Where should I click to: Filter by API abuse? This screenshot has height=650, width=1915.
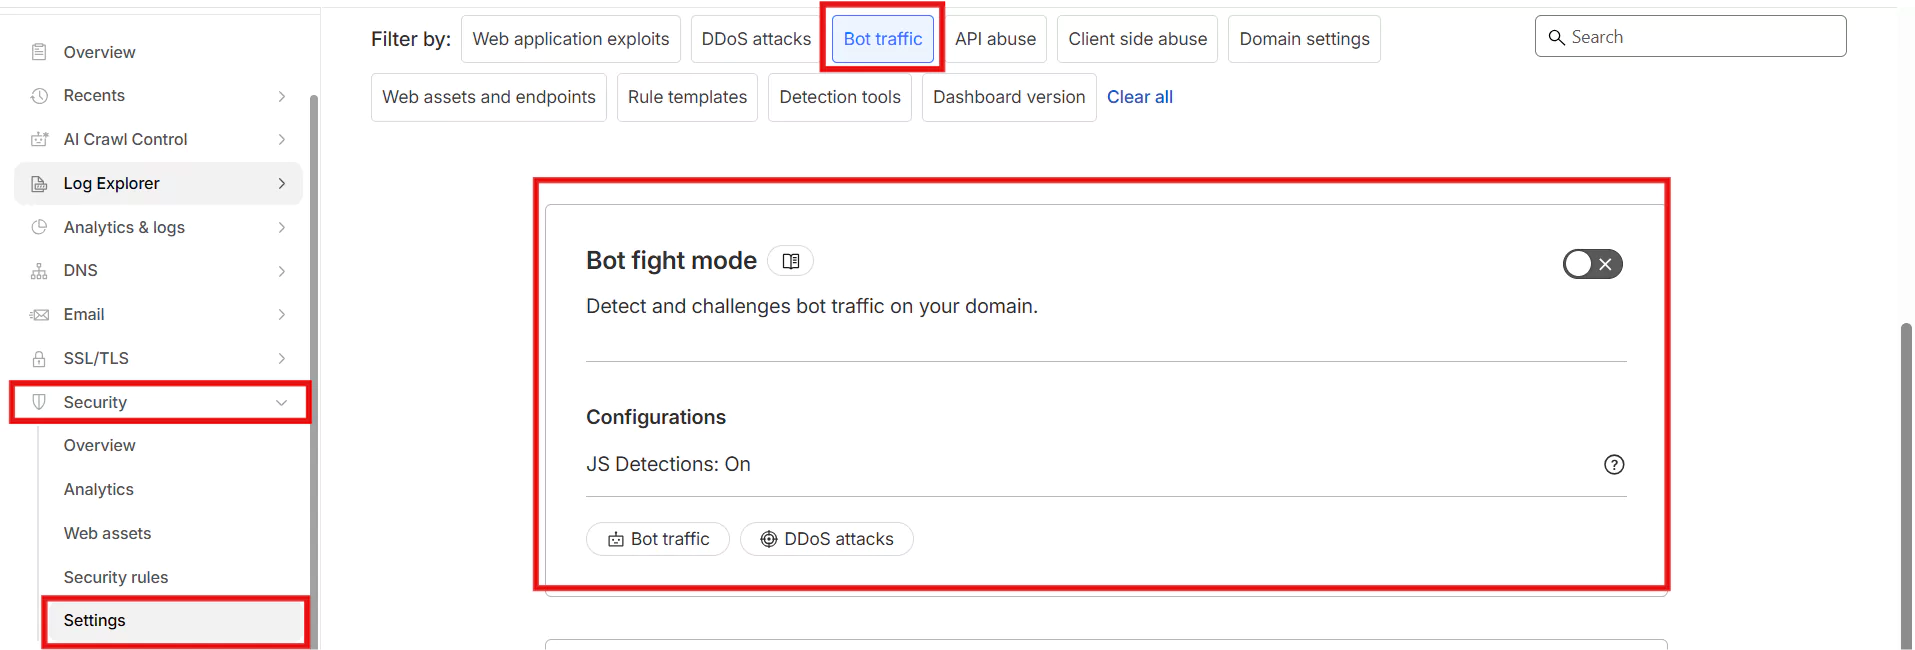[995, 39]
